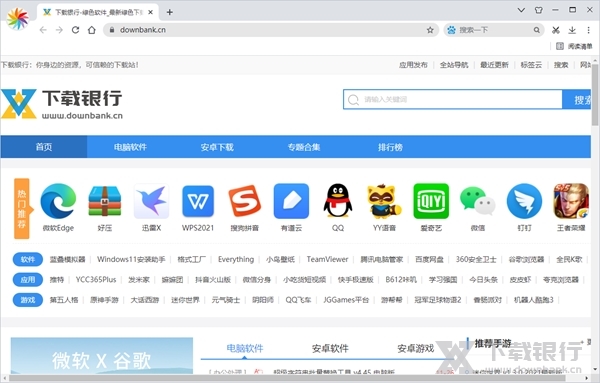Bookmark page with the star icon

430,30
